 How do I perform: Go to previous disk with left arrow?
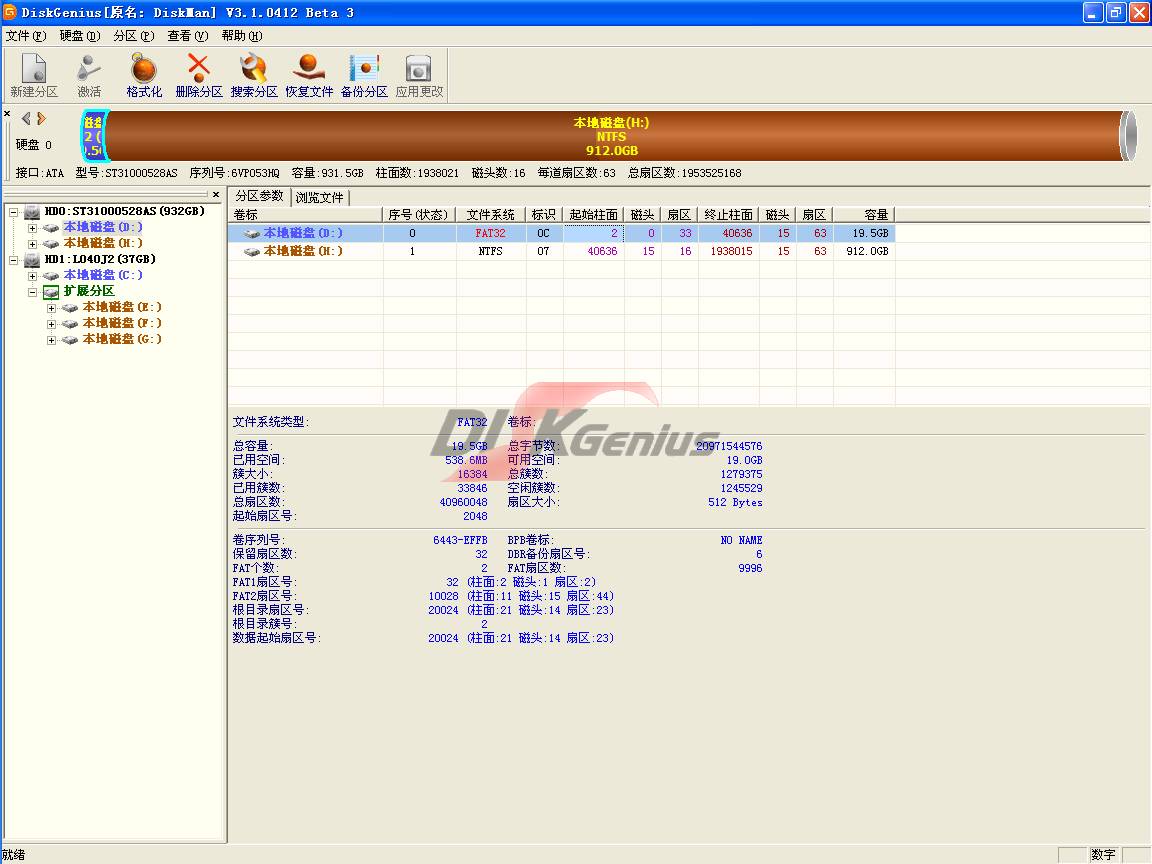[26, 118]
